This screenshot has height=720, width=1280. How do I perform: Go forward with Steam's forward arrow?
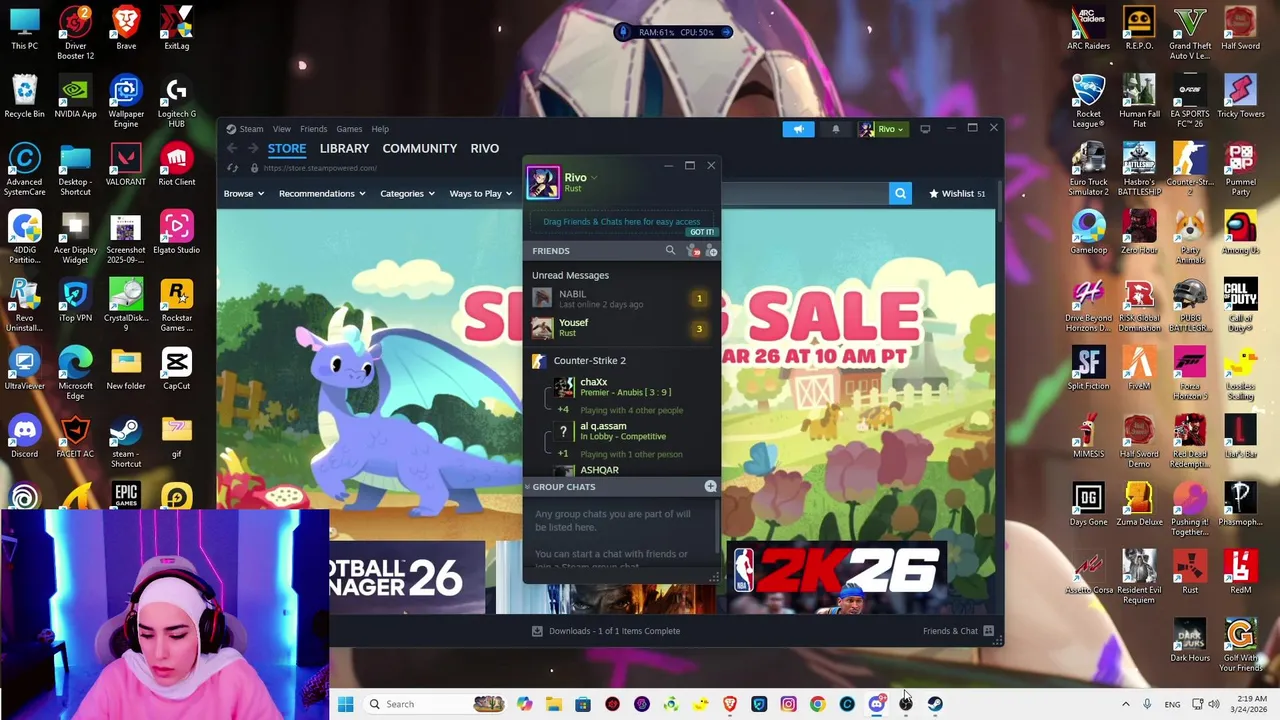click(252, 149)
